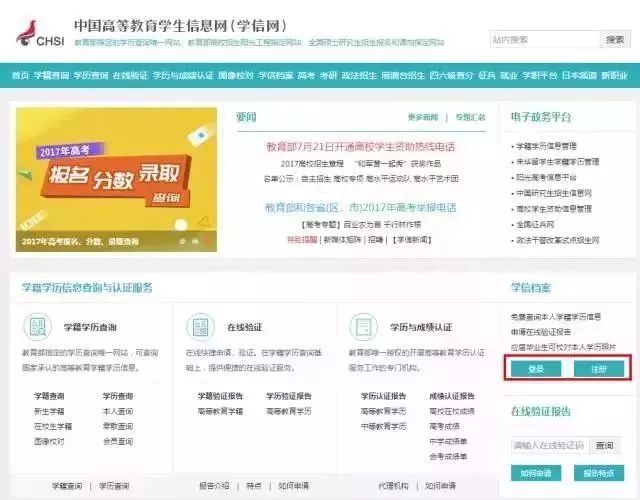Select 学籍查询 in the navigation bar
This screenshot has height=500, width=640.
[x=51, y=76]
